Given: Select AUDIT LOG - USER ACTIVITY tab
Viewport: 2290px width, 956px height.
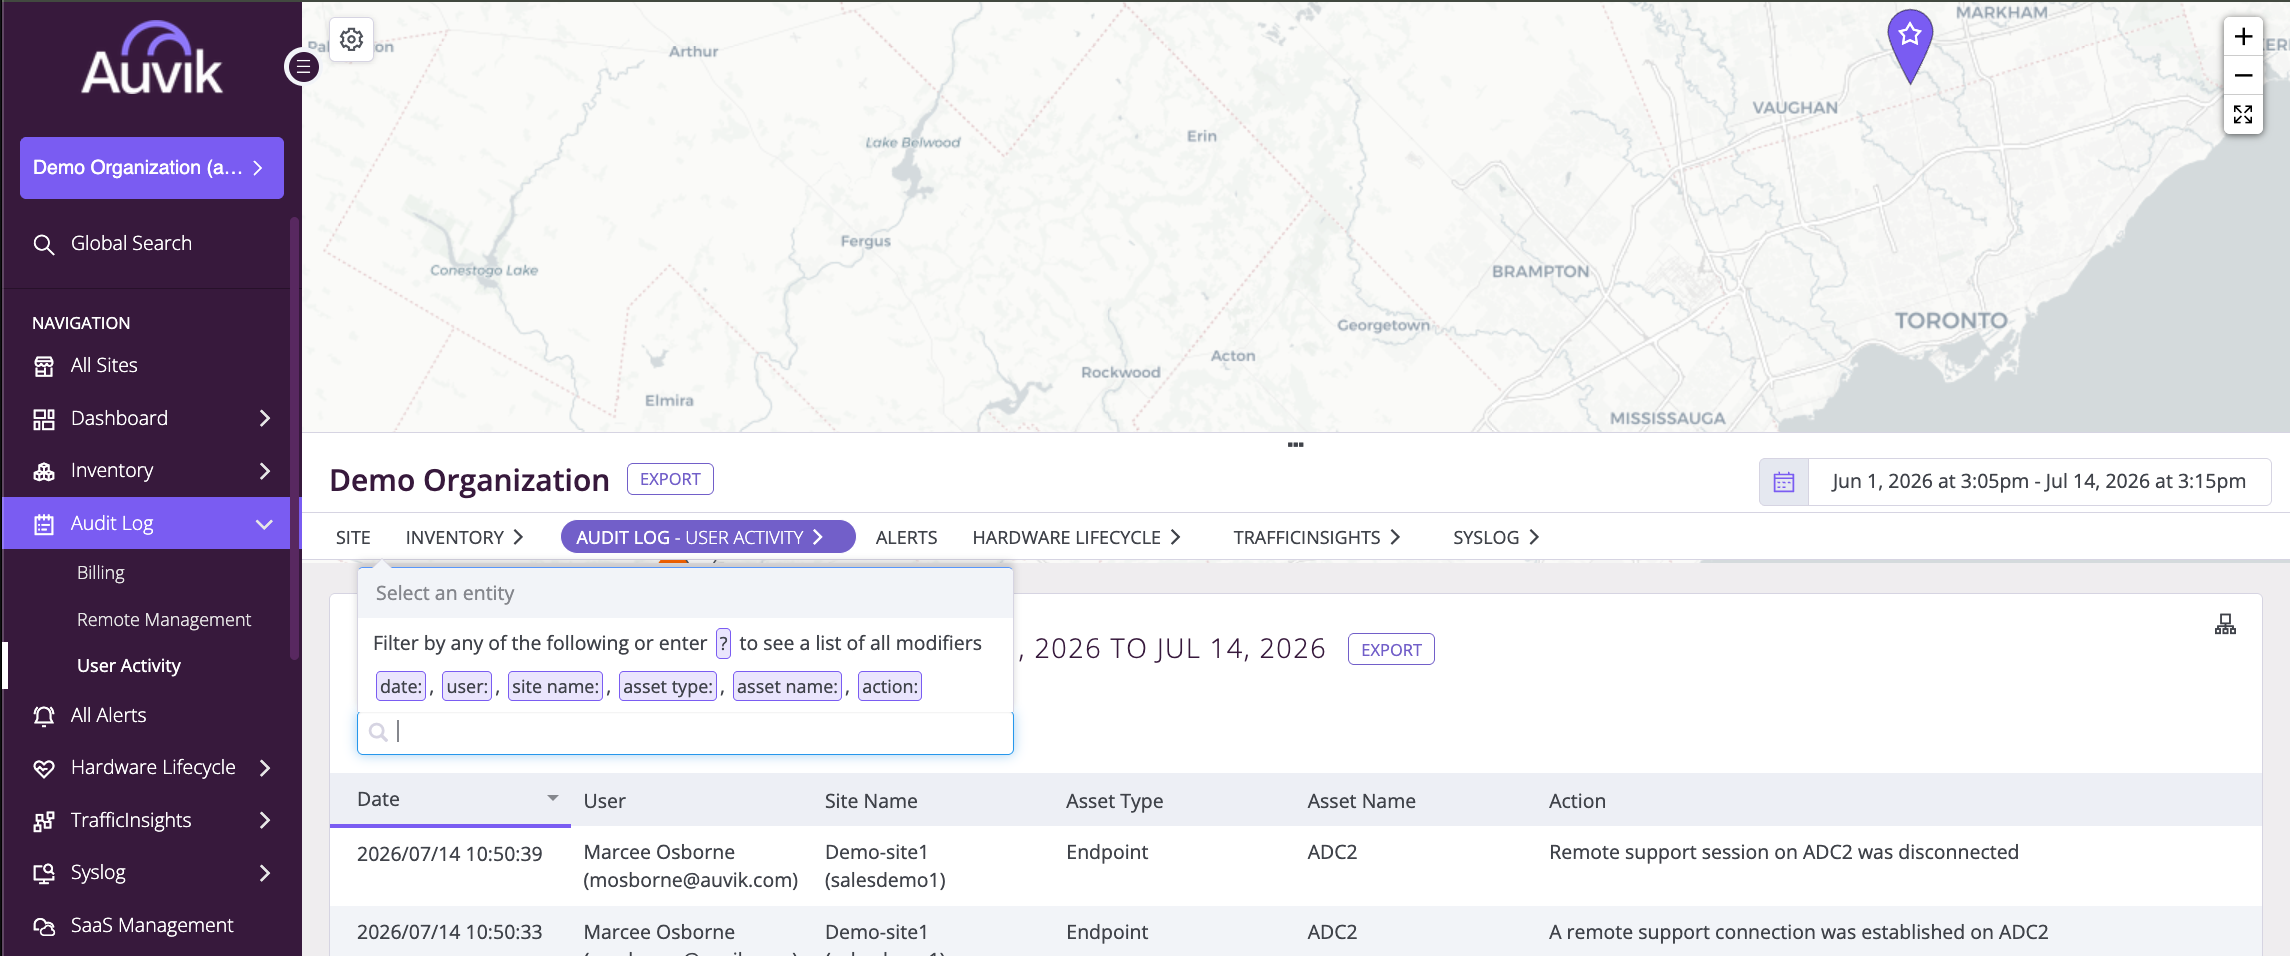Looking at the screenshot, I should 707,537.
